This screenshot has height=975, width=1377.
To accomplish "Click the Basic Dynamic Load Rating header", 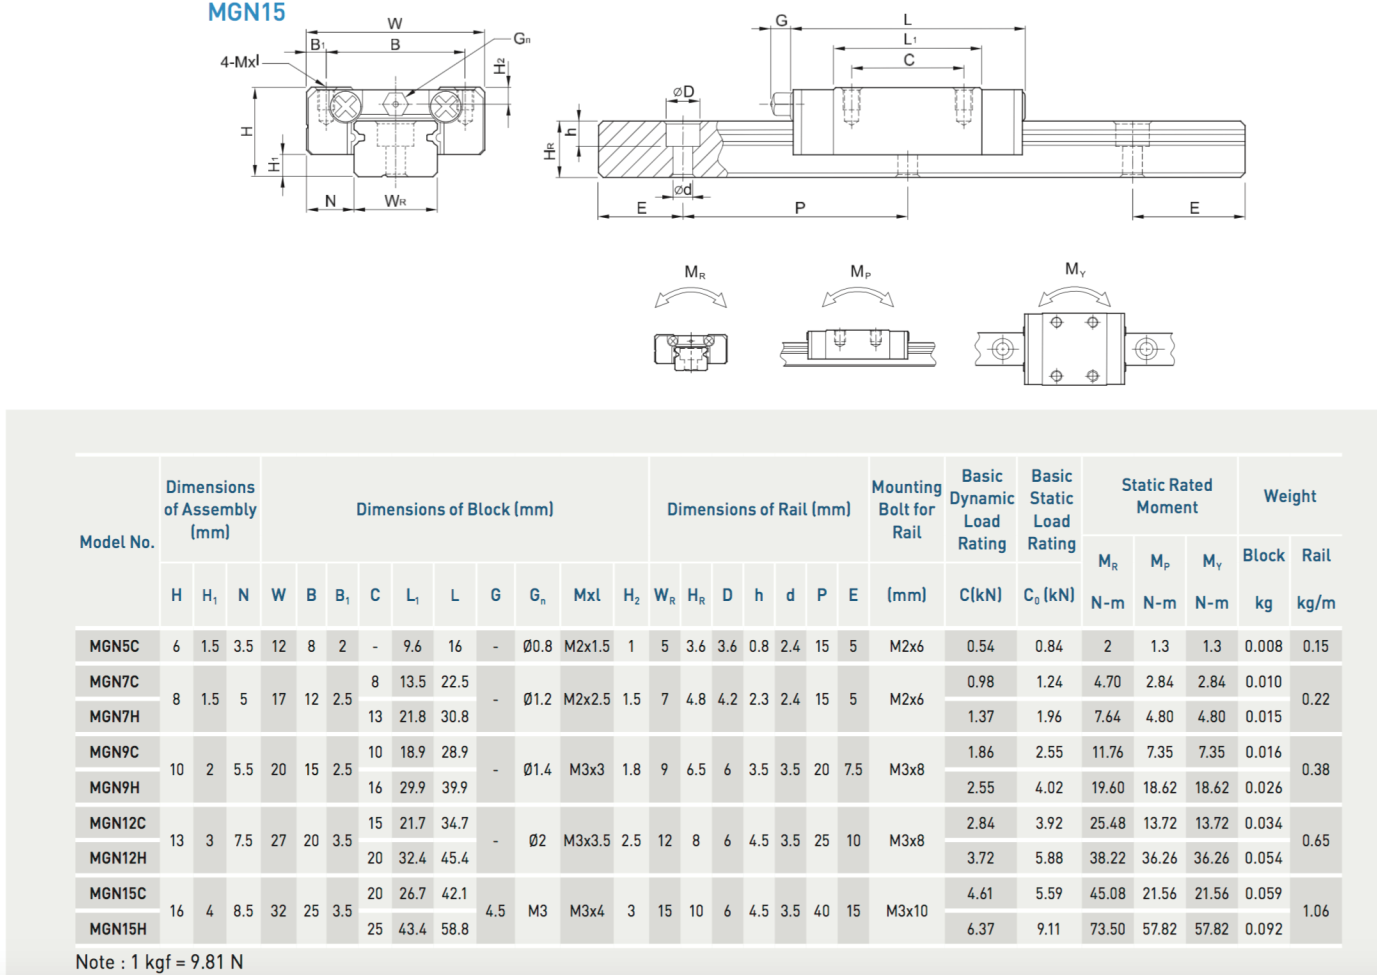I will pyautogui.click(x=982, y=510).
